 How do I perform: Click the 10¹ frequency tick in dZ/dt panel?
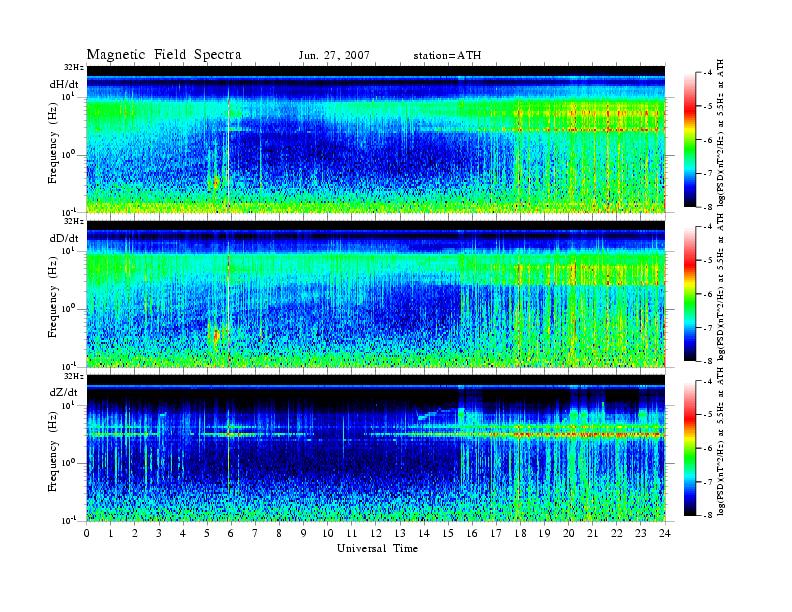pos(69,405)
